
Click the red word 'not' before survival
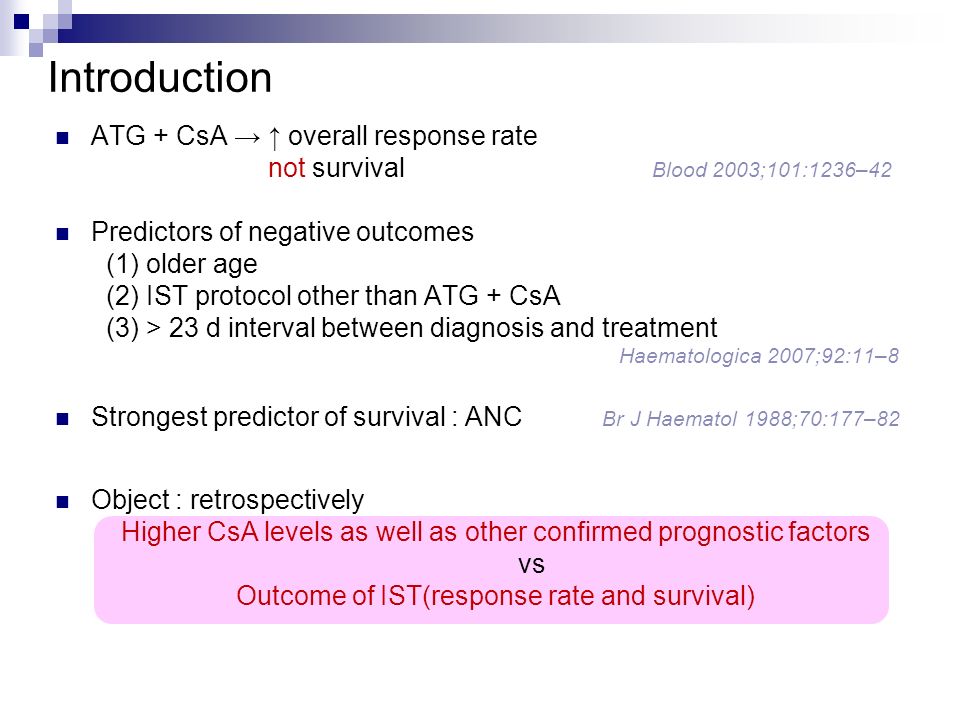tap(287, 168)
